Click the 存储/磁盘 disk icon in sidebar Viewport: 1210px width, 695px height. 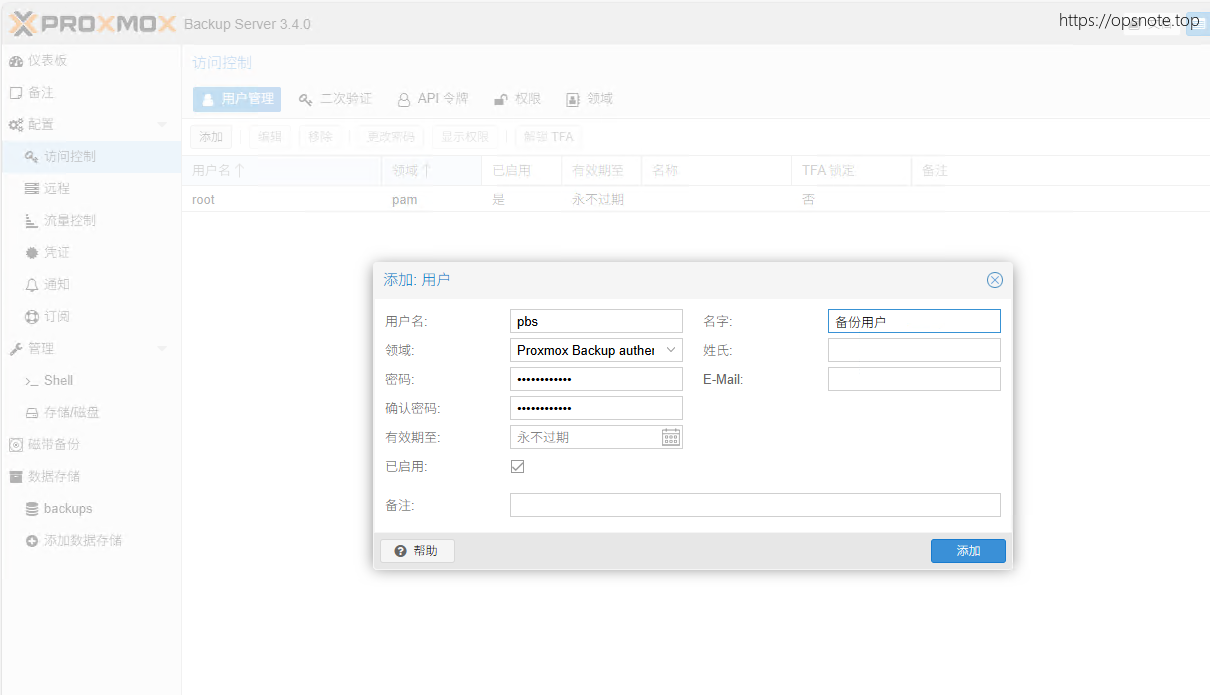32,413
